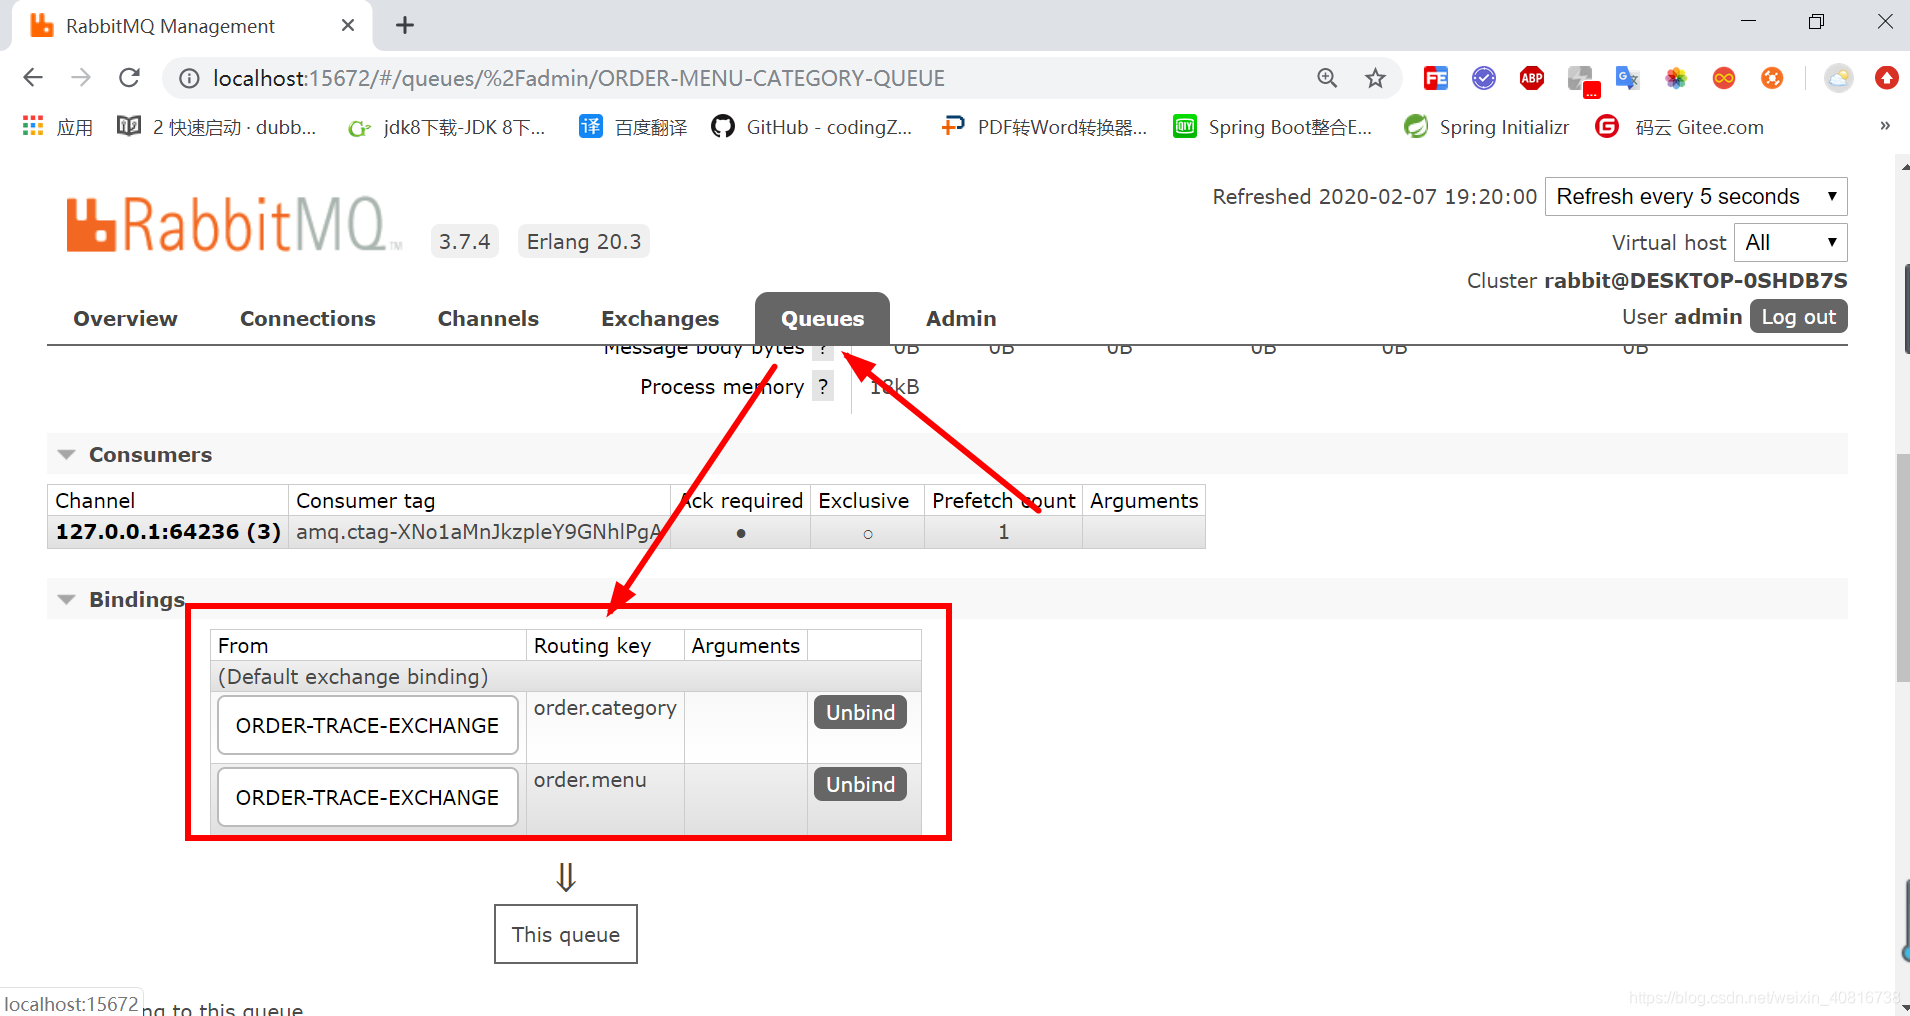Click the Erlang 20.3 label
This screenshot has height=1016, width=1910.
point(584,241)
